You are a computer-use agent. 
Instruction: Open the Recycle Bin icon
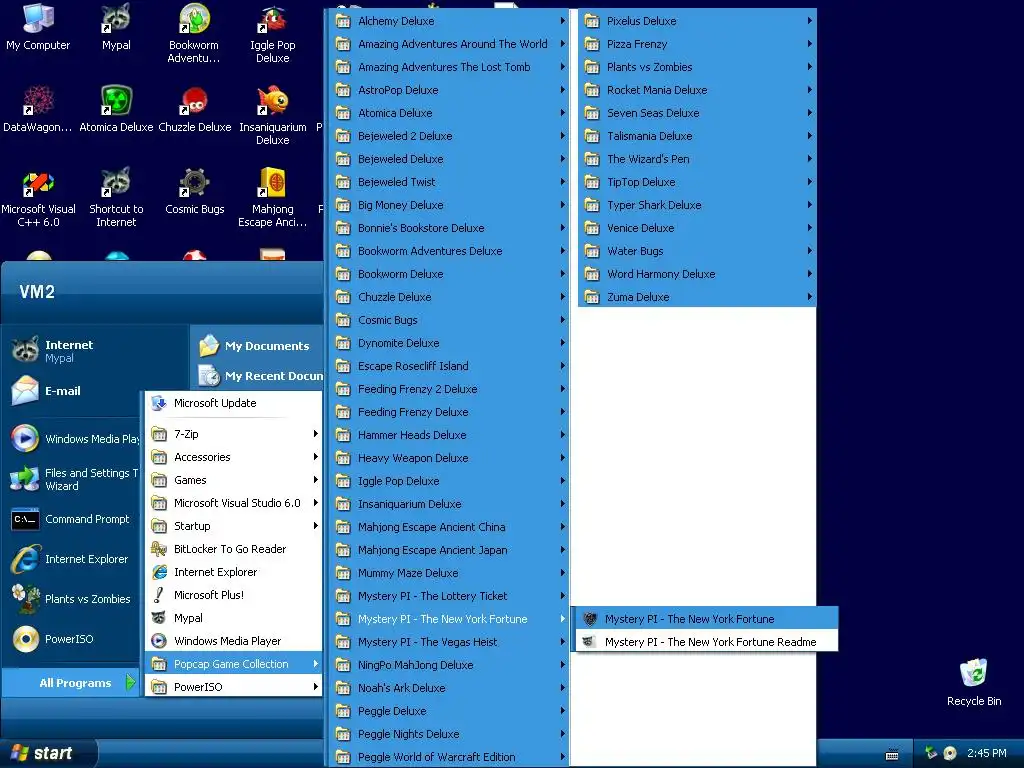[974, 682]
